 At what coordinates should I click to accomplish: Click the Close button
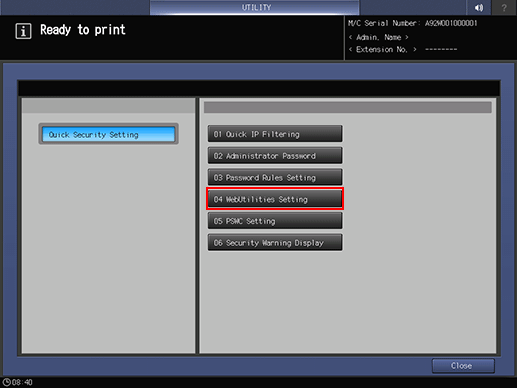(x=463, y=366)
